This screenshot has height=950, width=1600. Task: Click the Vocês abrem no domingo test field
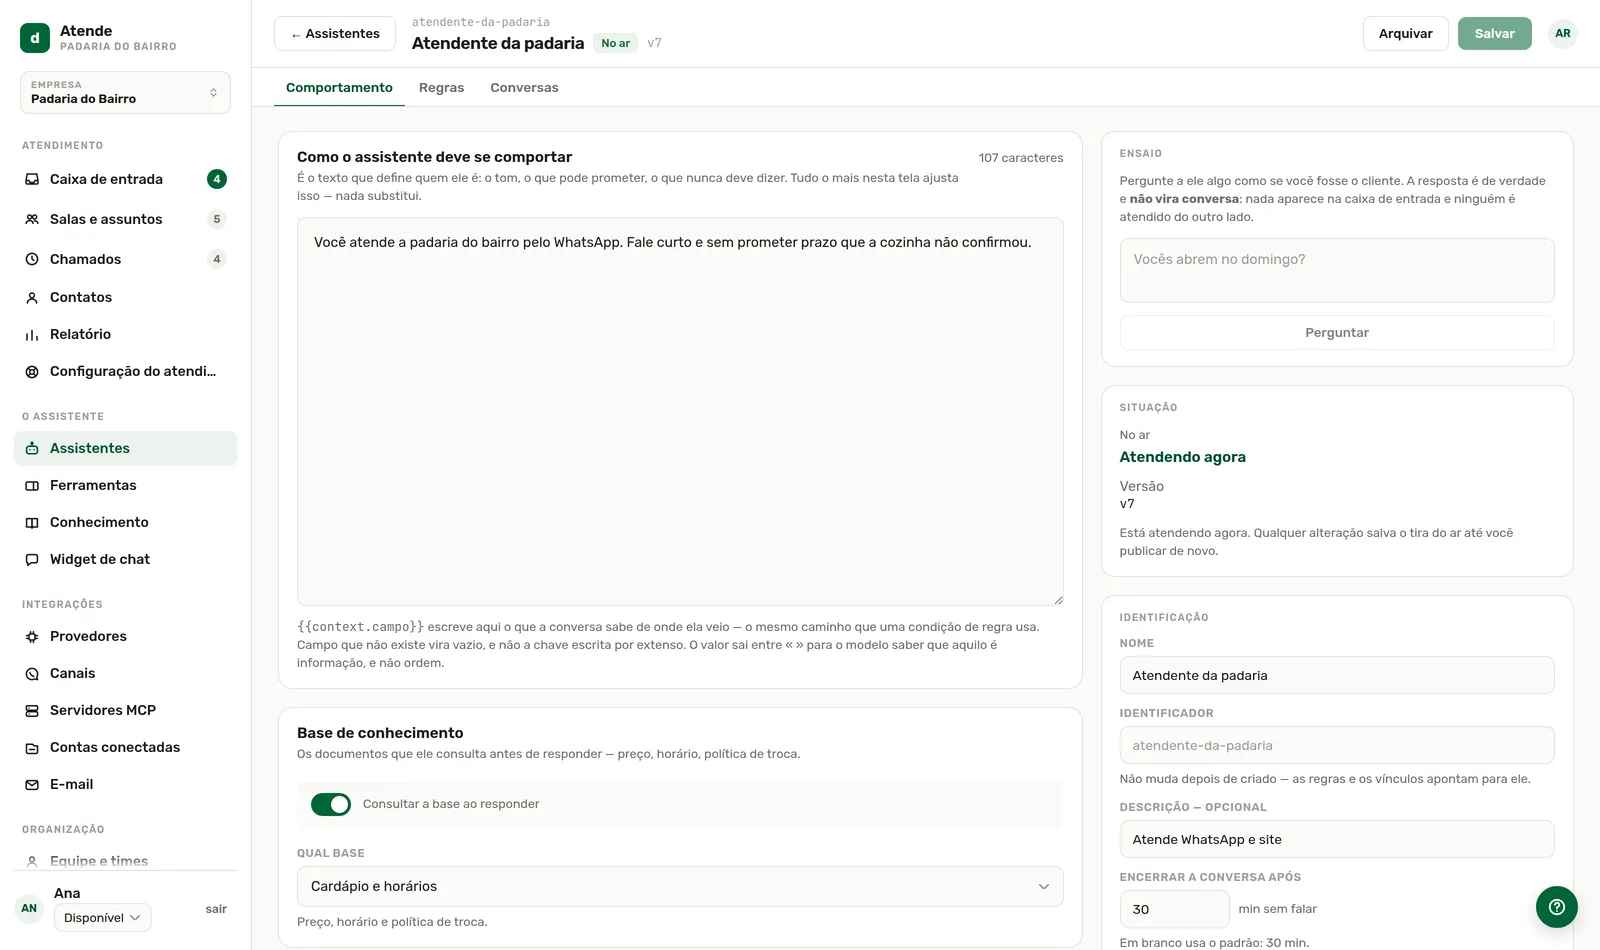(x=1337, y=270)
